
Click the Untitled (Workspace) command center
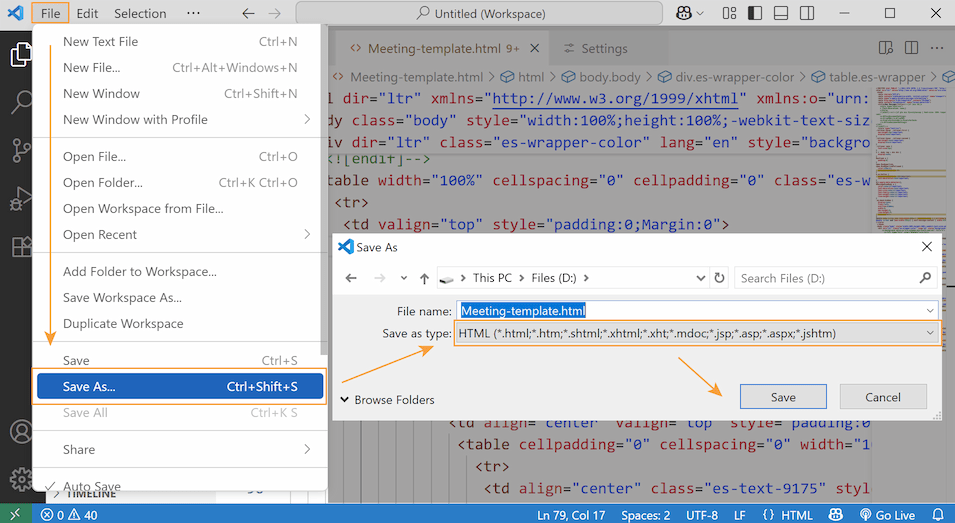pos(479,13)
